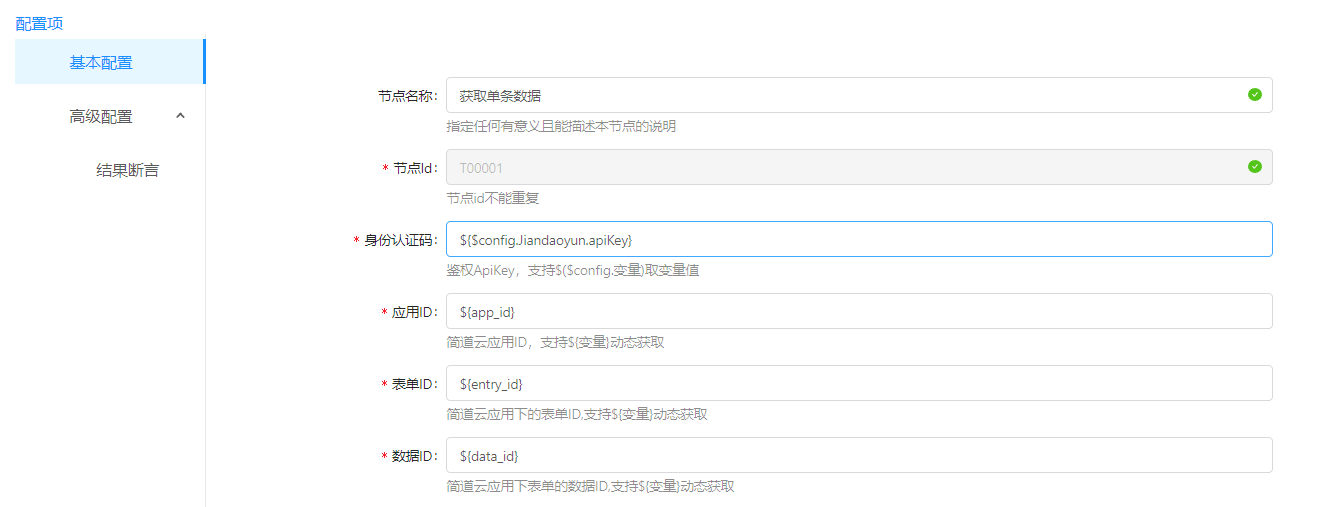Collapse the 高级配置 chevron arrow

(x=180, y=116)
